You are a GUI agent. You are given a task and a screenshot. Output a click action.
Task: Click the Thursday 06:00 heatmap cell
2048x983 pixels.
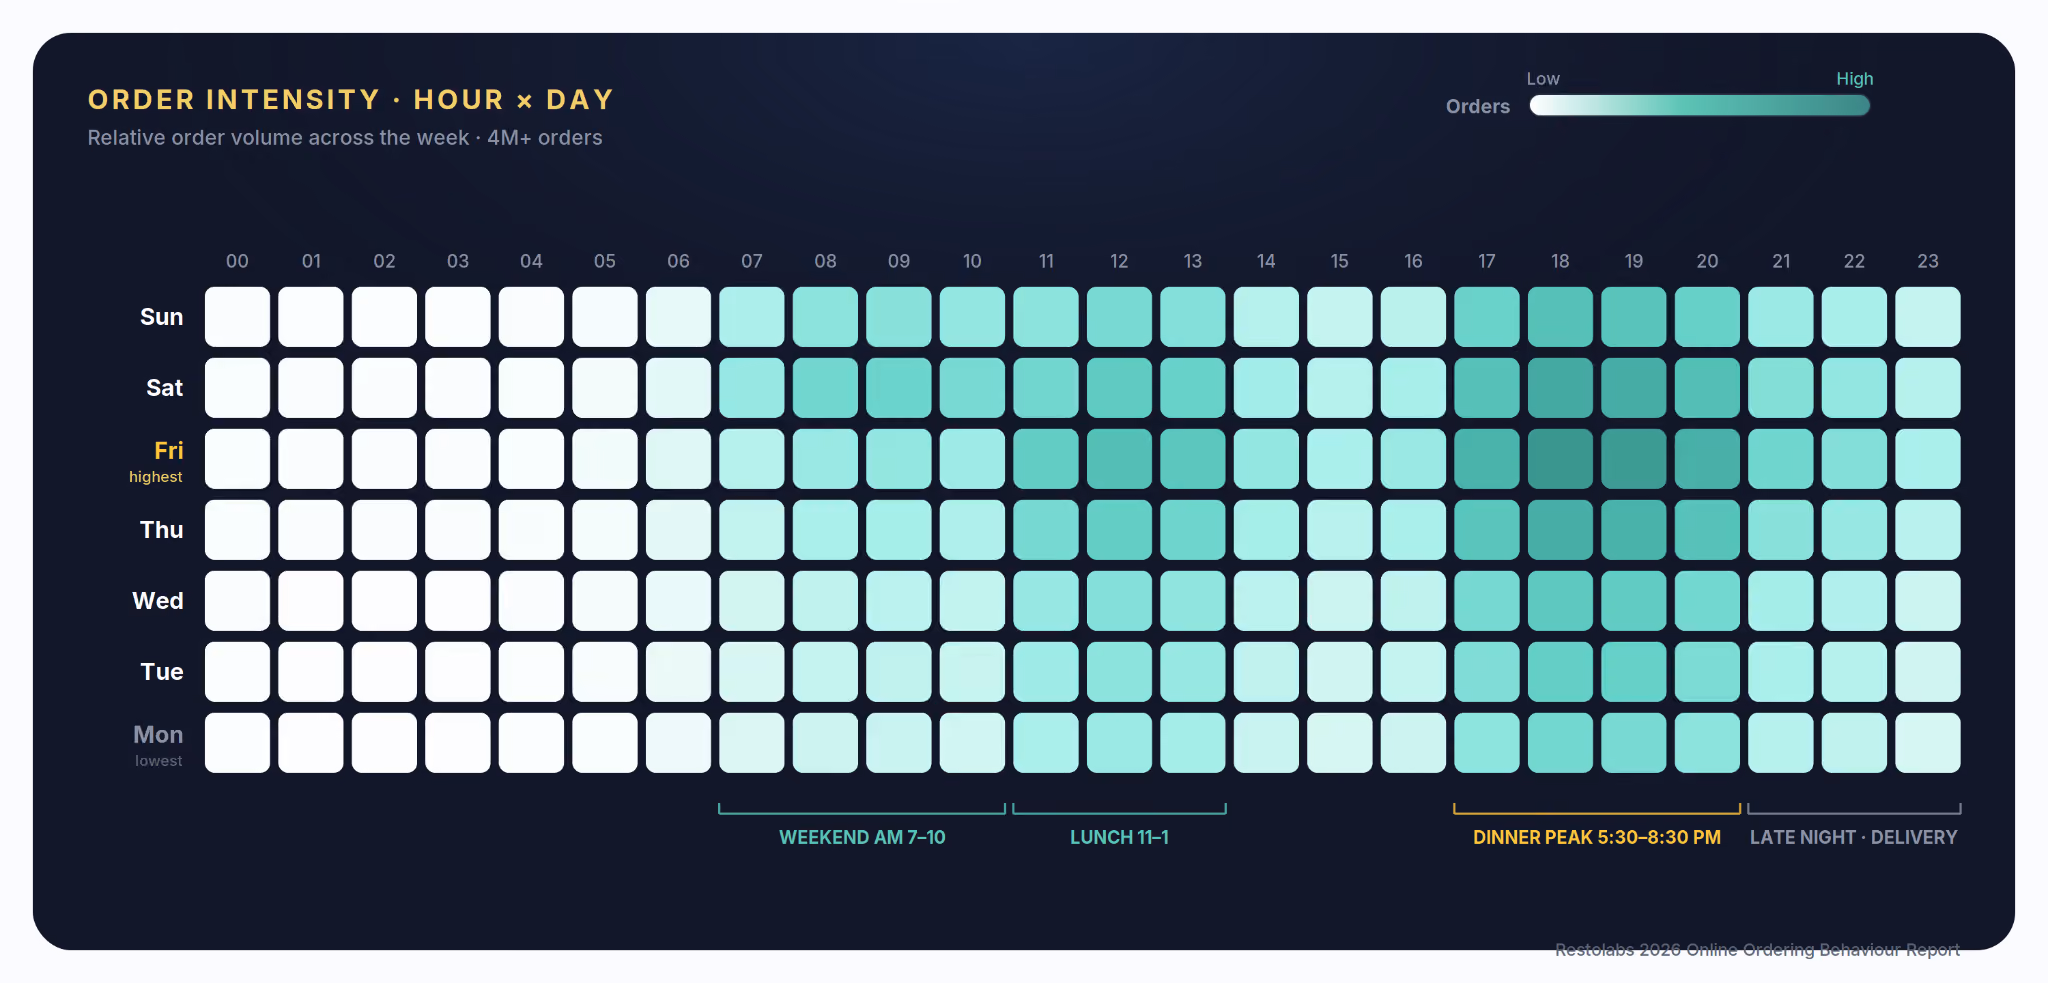(x=678, y=530)
